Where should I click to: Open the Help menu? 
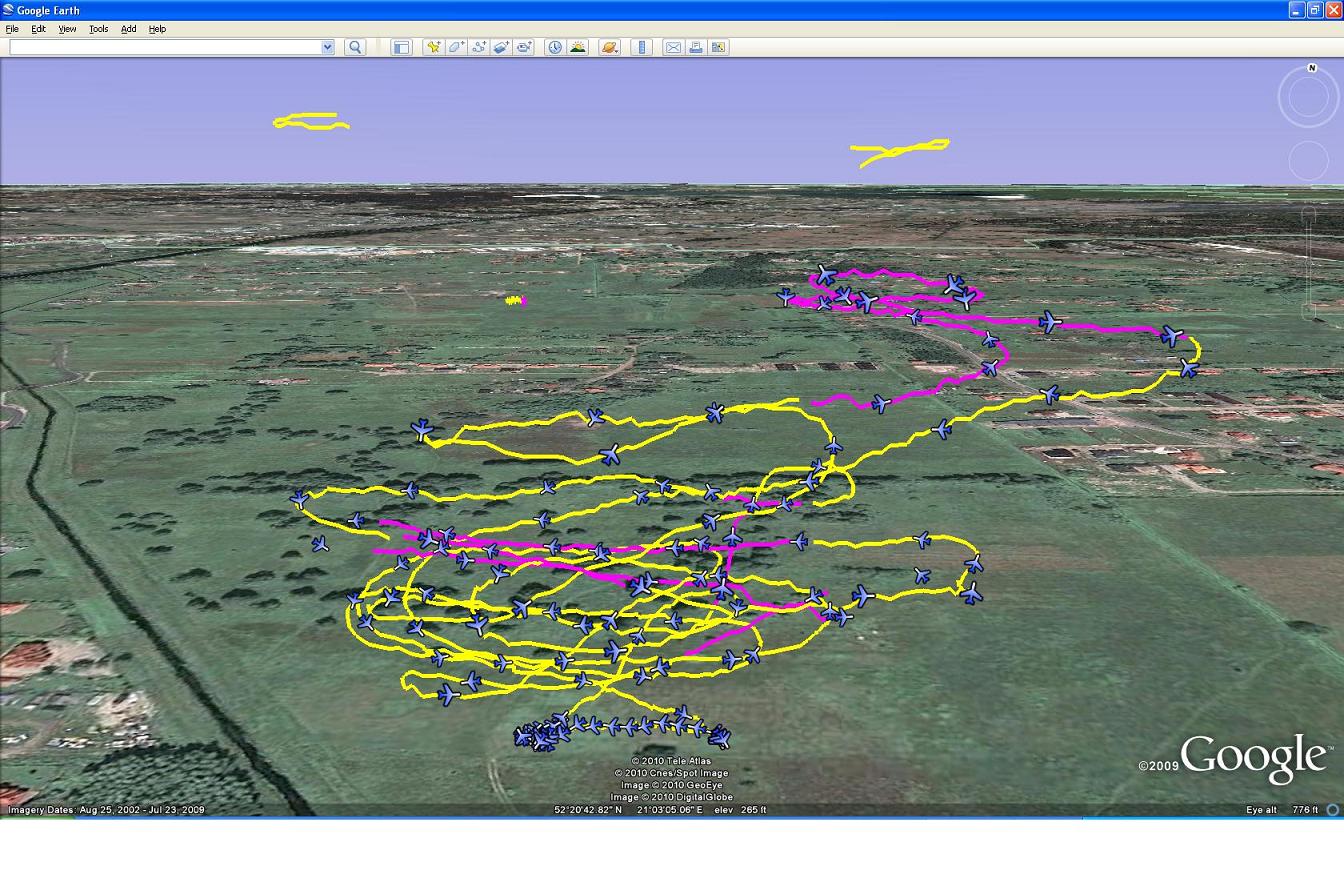tap(157, 29)
